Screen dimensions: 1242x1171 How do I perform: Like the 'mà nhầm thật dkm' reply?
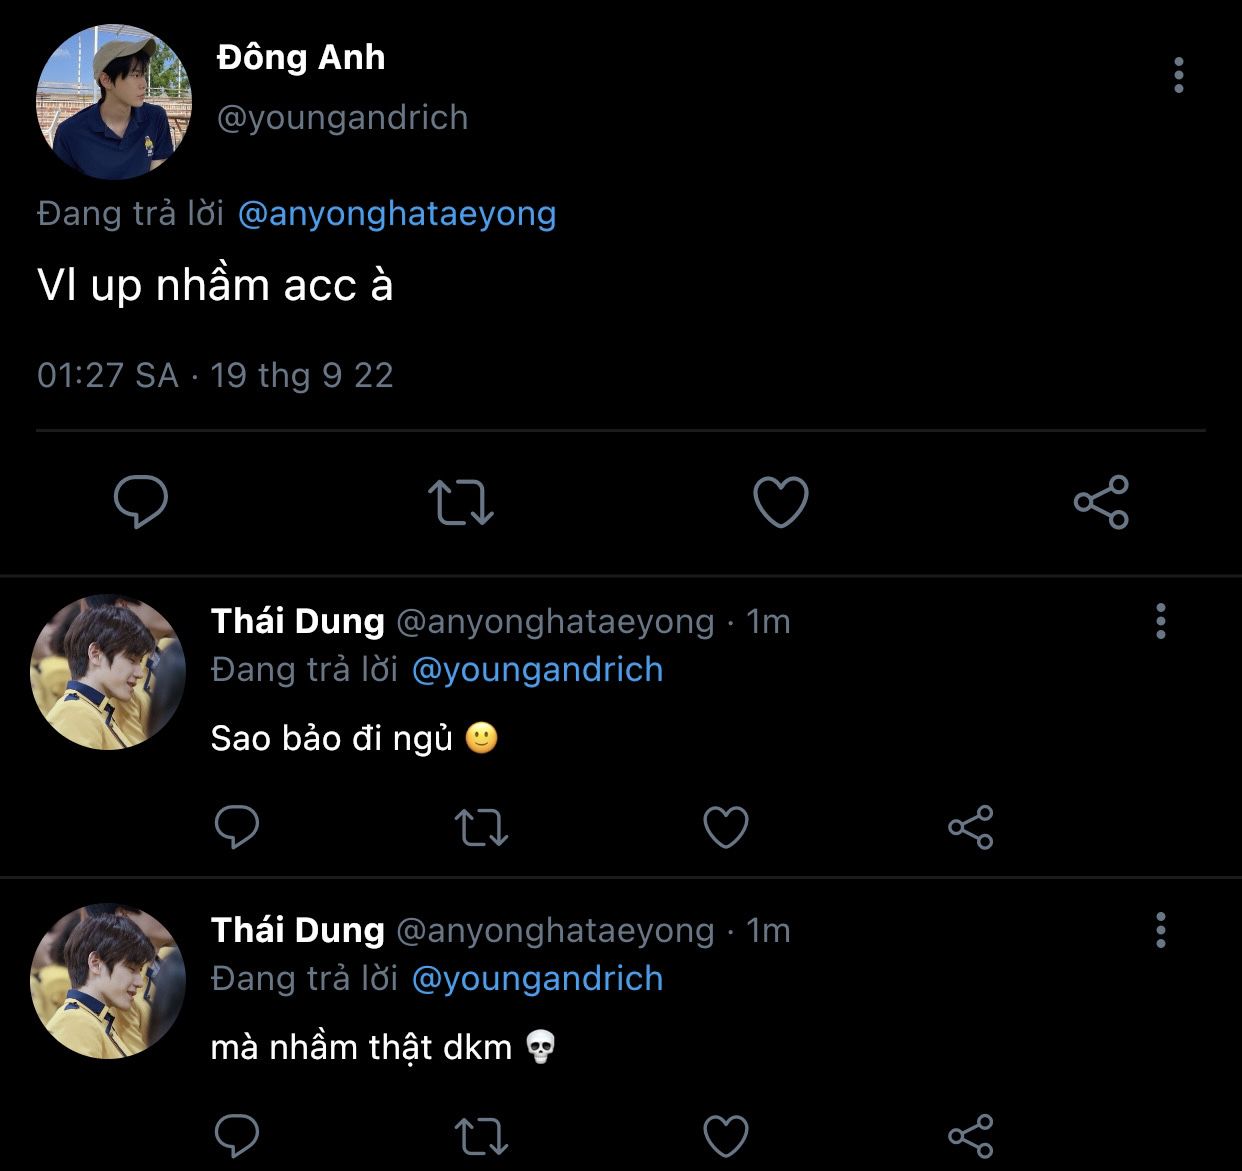(726, 1136)
